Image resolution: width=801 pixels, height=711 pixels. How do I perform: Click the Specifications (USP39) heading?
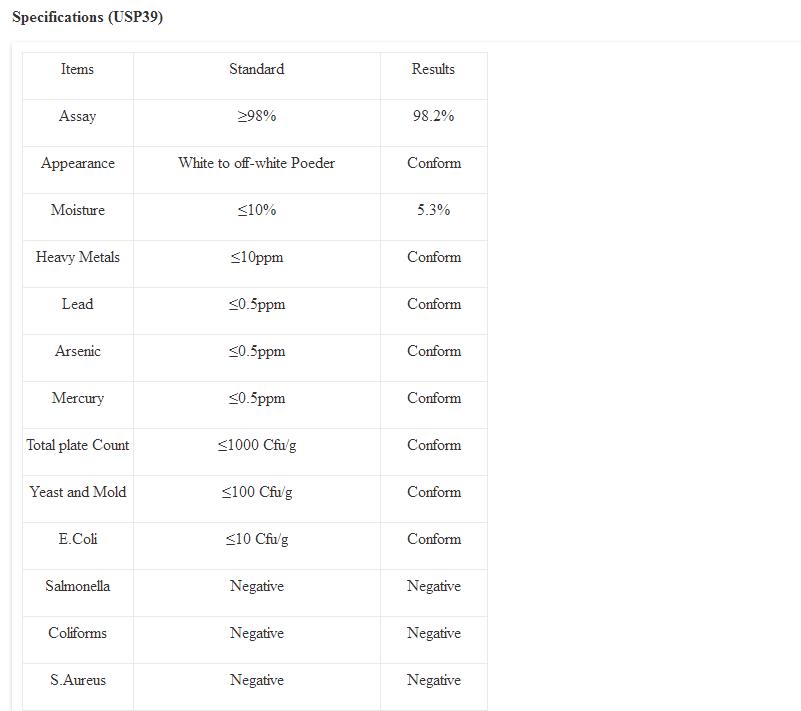pyautogui.click(x=87, y=18)
